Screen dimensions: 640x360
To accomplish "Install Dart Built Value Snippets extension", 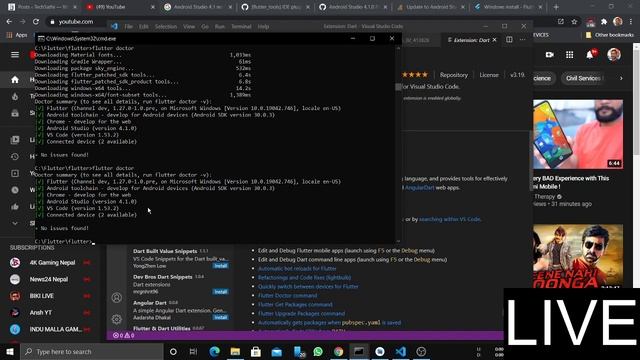I will point(221,266).
